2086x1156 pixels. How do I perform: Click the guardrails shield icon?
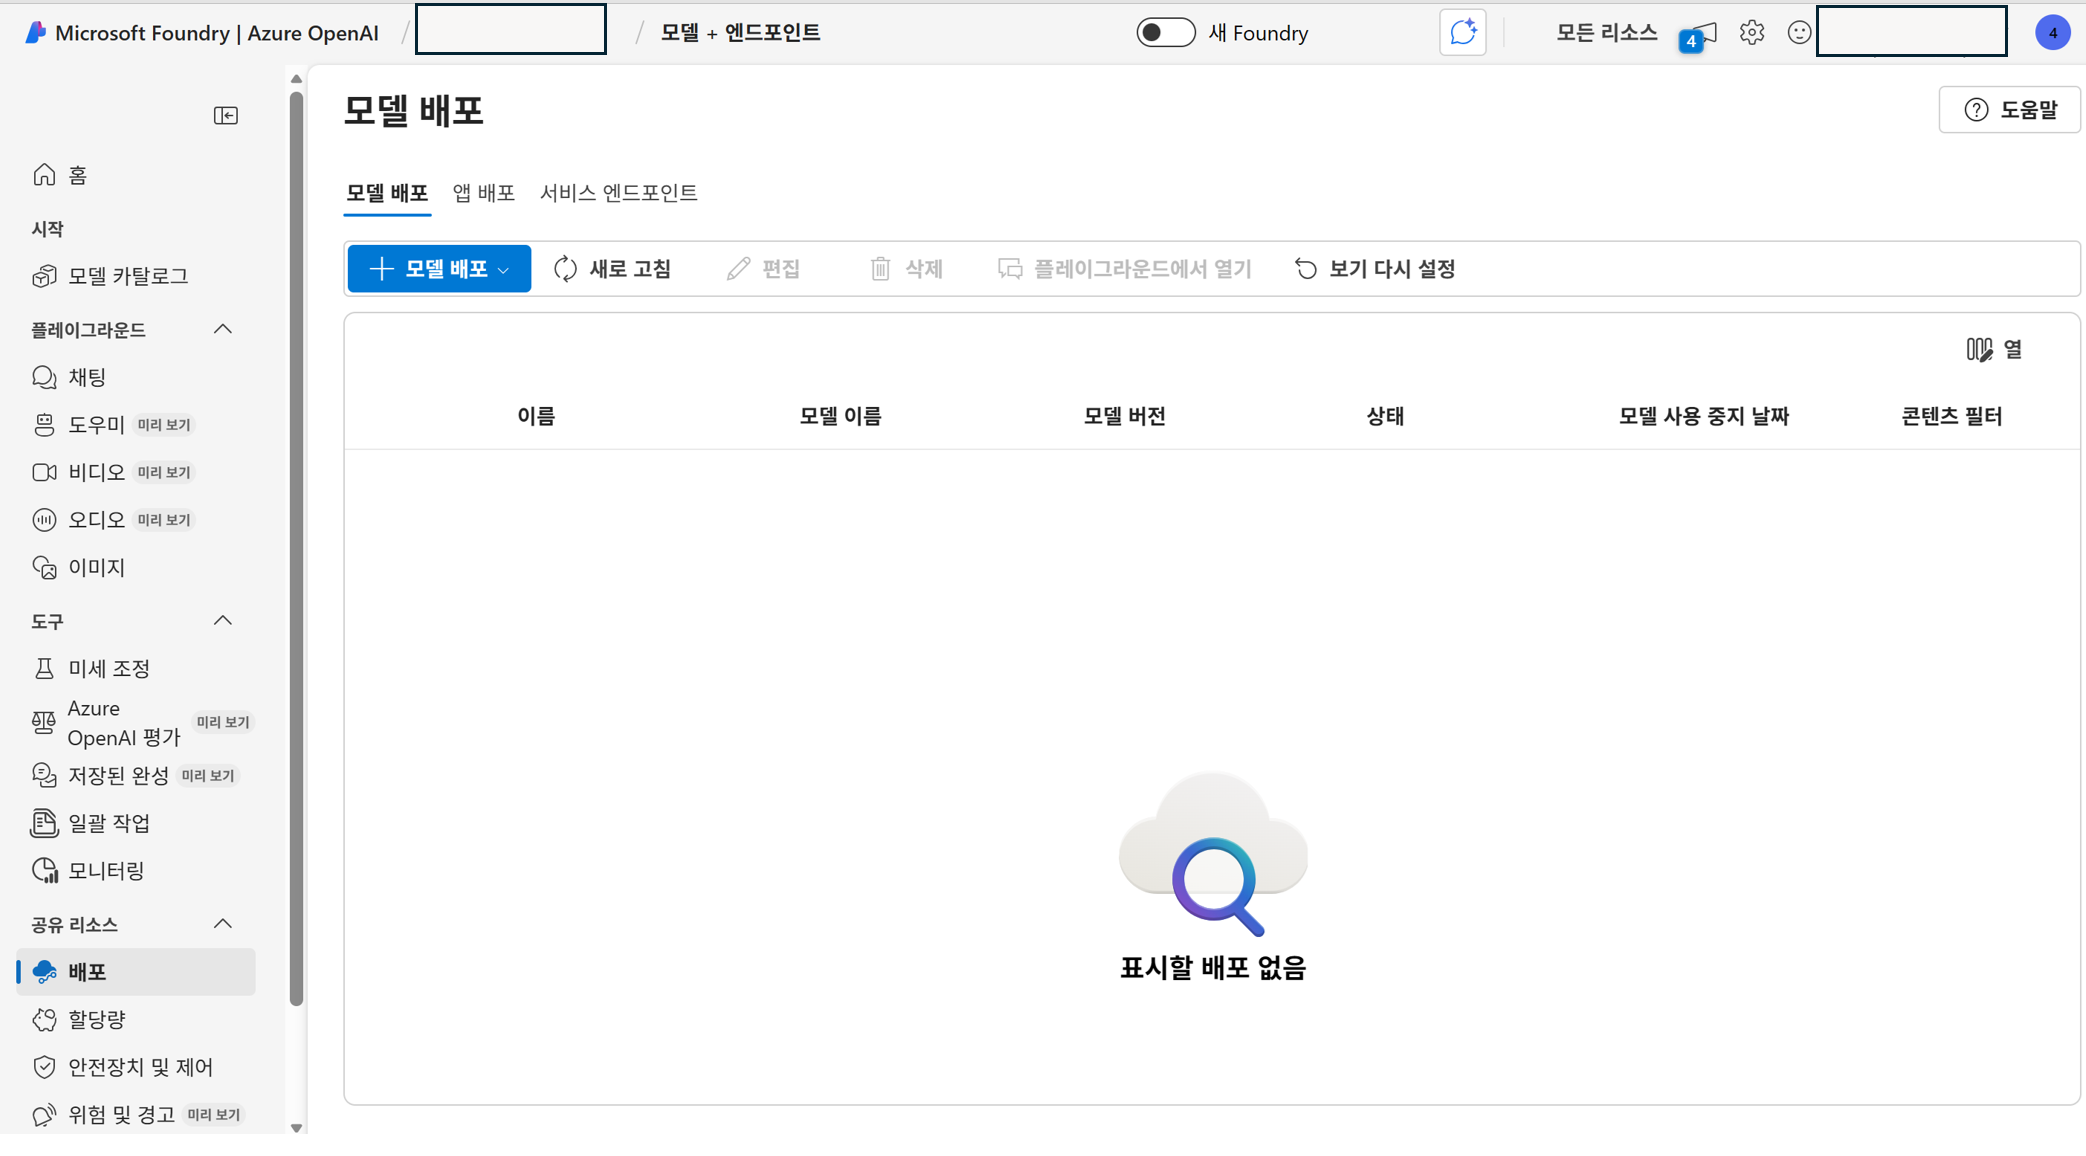tap(44, 1067)
